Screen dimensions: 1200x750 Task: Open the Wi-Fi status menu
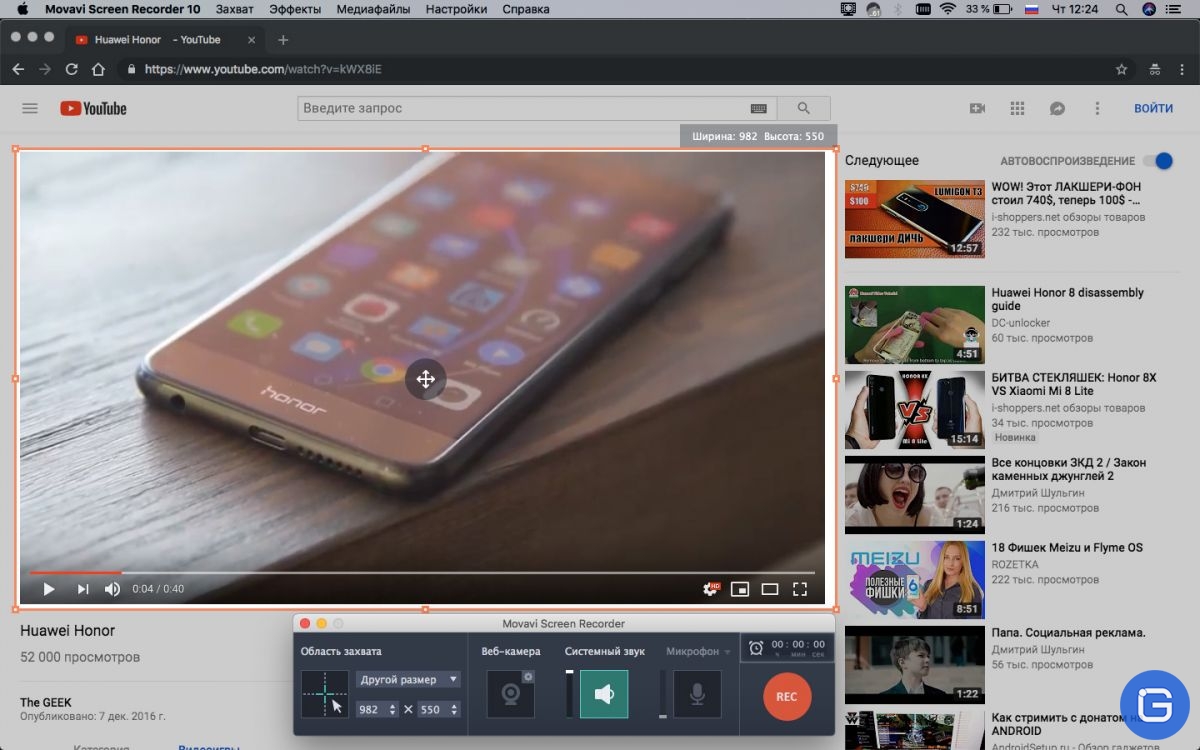click(x=947, y=9)
